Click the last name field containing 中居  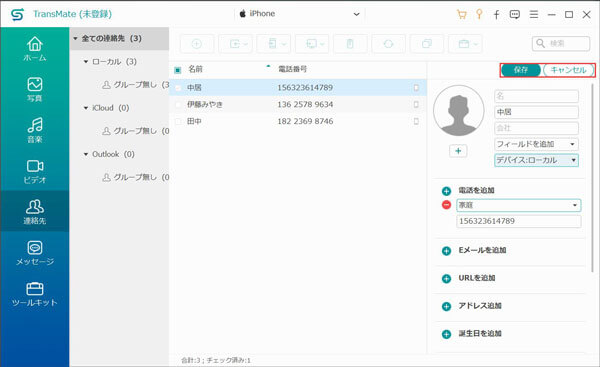[536, 112]
